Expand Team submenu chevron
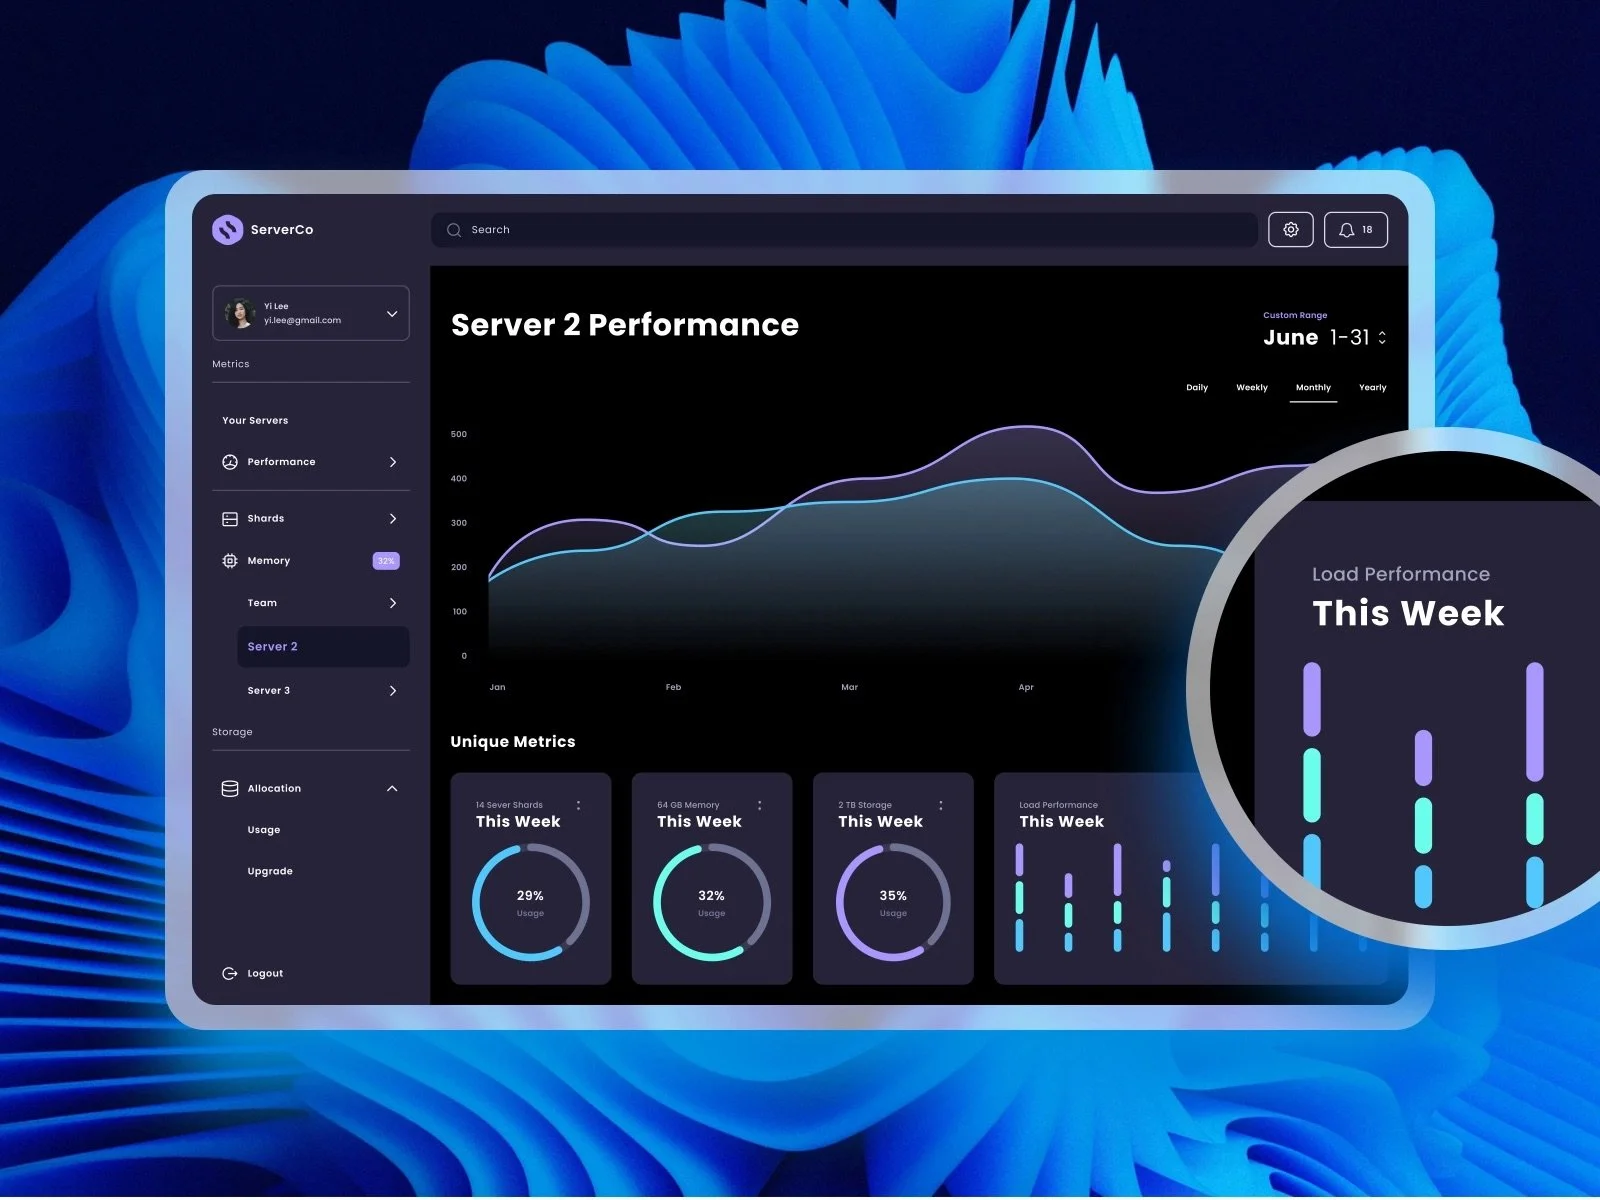This screenshot has height=1200, width=1600. click(393, 603)
